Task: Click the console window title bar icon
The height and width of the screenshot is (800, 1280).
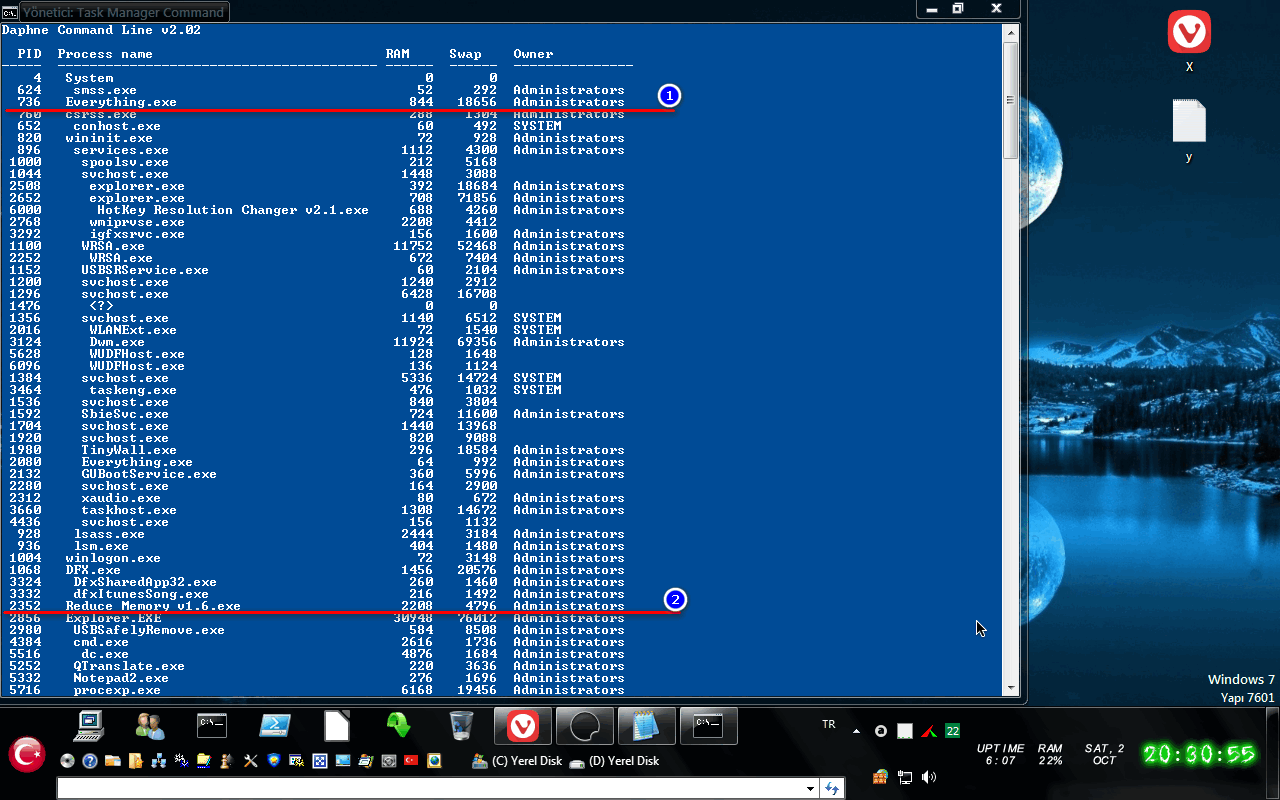Action: (9, 12)
